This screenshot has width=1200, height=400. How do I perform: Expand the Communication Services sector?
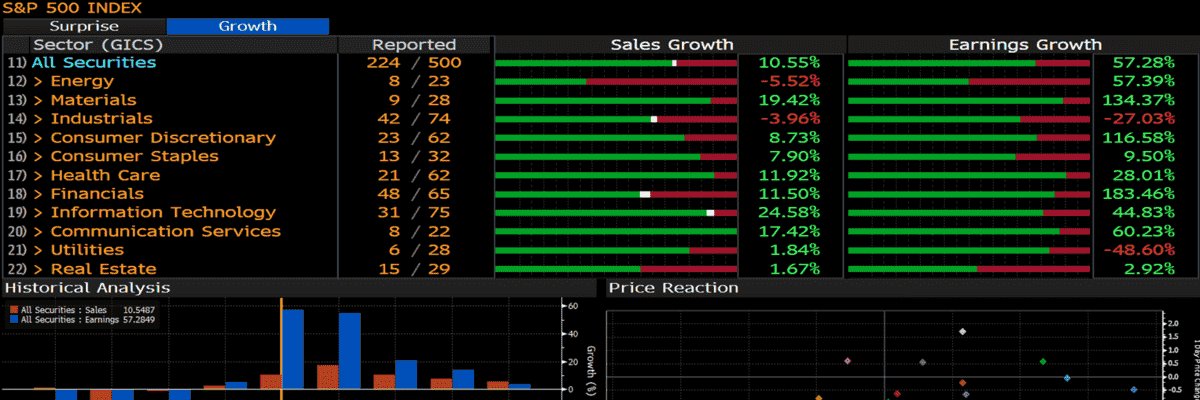[x=157, y=231]
